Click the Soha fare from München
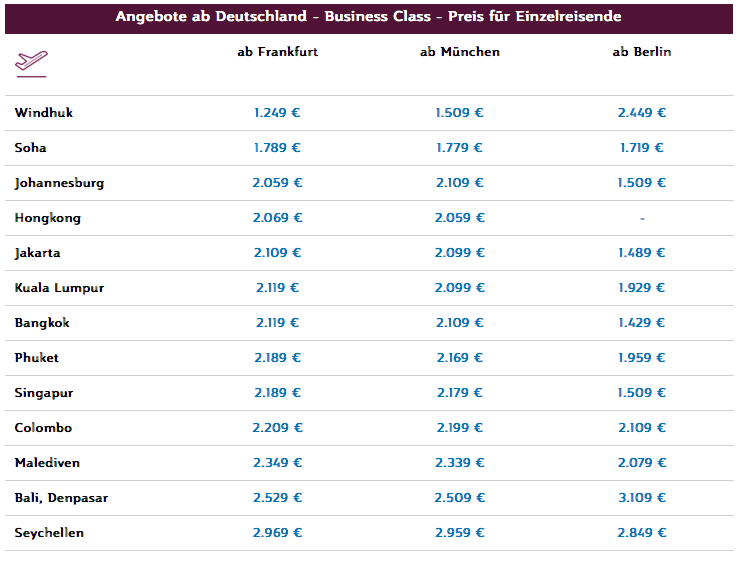This screenshot has height=563, width=746. tap(459, 148)
